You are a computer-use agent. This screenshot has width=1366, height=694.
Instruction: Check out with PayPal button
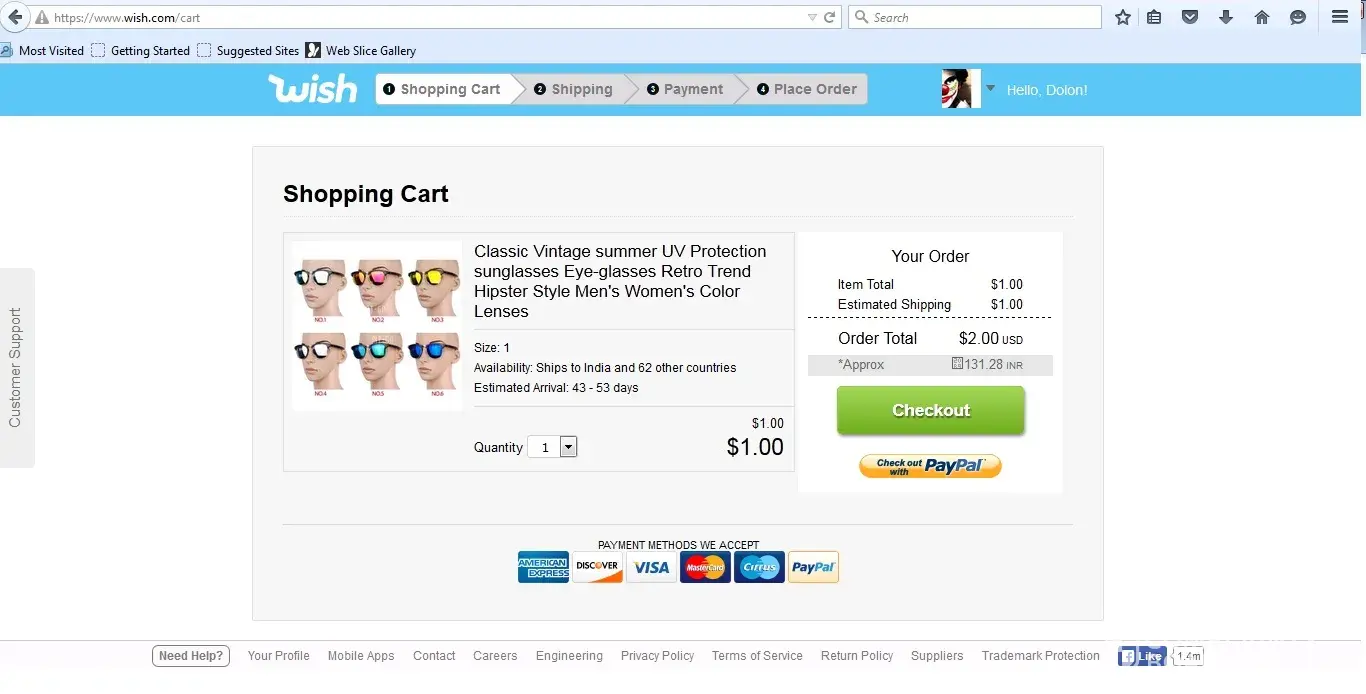coord(930,466)
